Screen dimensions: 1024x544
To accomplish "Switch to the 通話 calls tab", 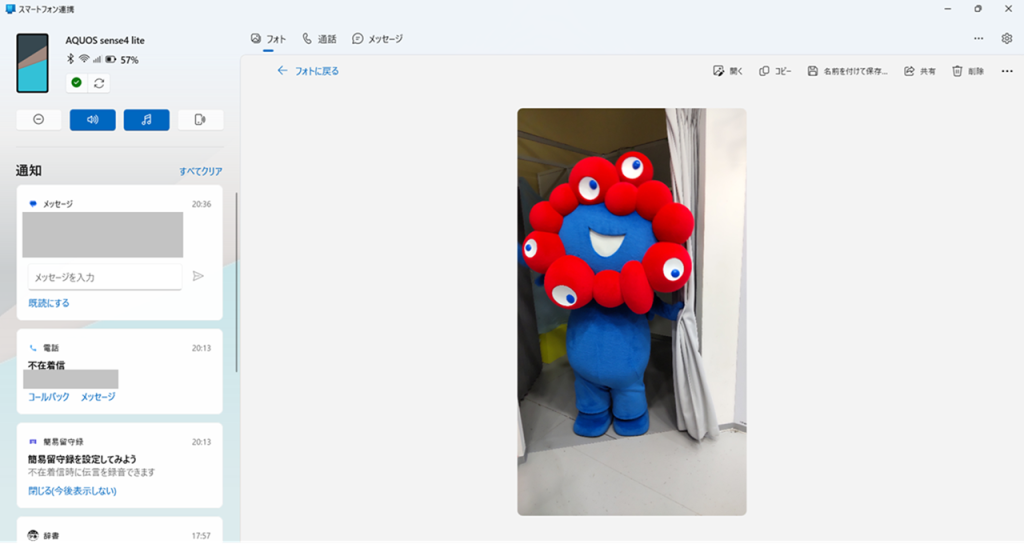I will coord(319,39).
